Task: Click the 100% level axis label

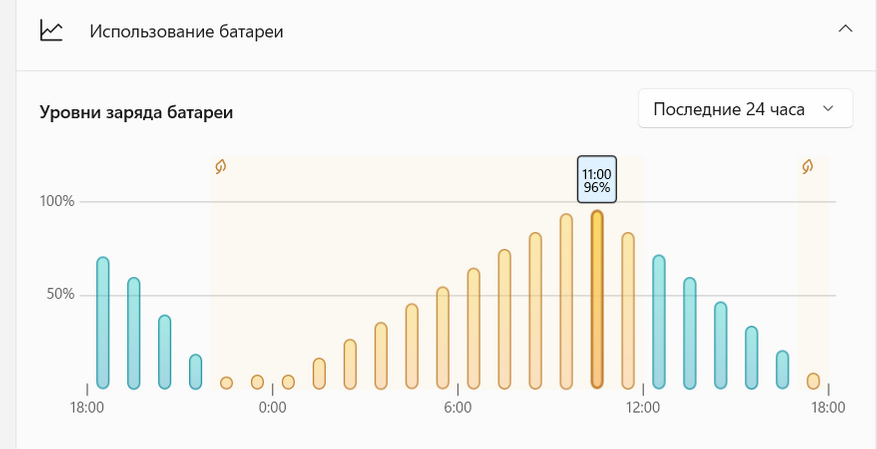Action: tap(57, 201)
